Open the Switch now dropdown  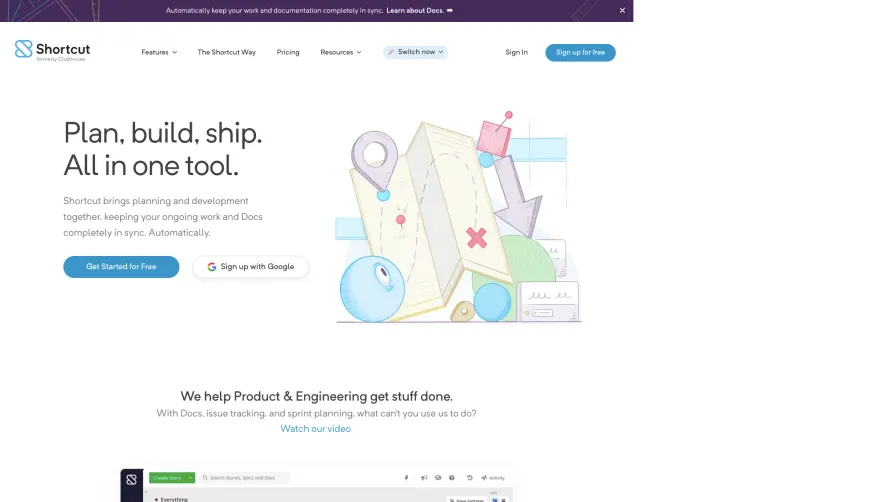click(x=415, y=52)
